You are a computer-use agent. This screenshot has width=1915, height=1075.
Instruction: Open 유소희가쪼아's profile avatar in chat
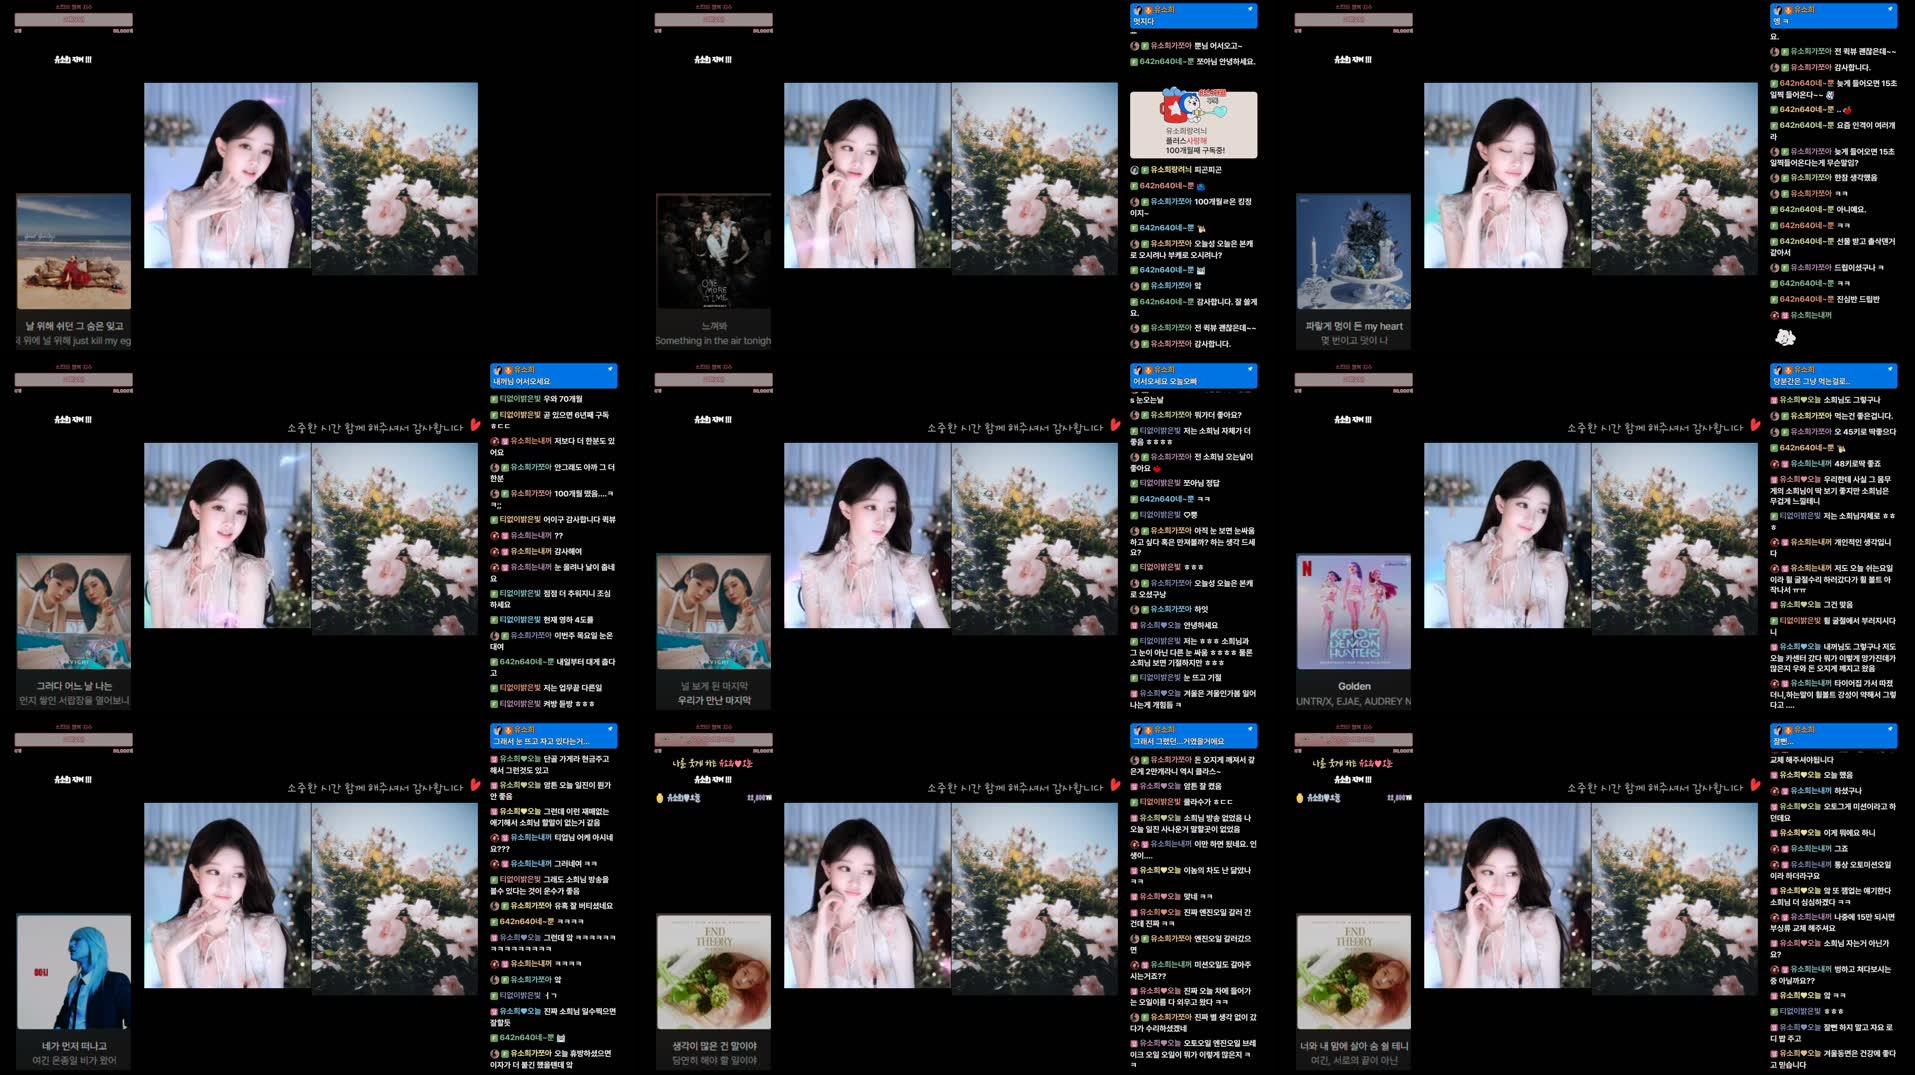click(1133, 44)
